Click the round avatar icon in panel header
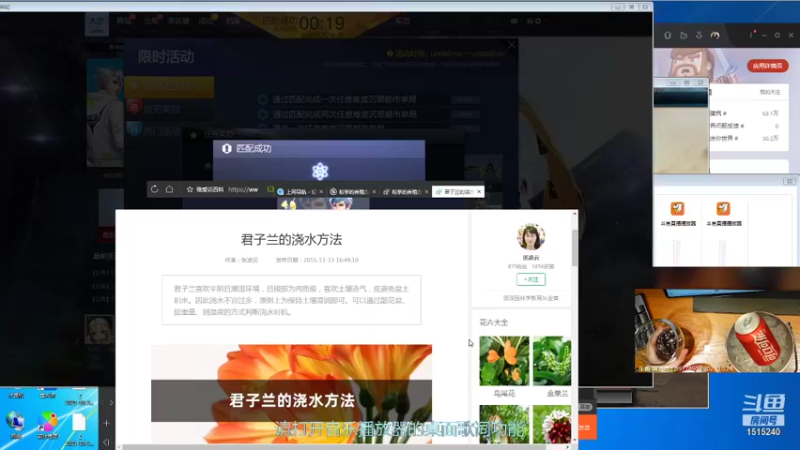The height and width of the screenshot is (450, 800). tap(715, 35)
